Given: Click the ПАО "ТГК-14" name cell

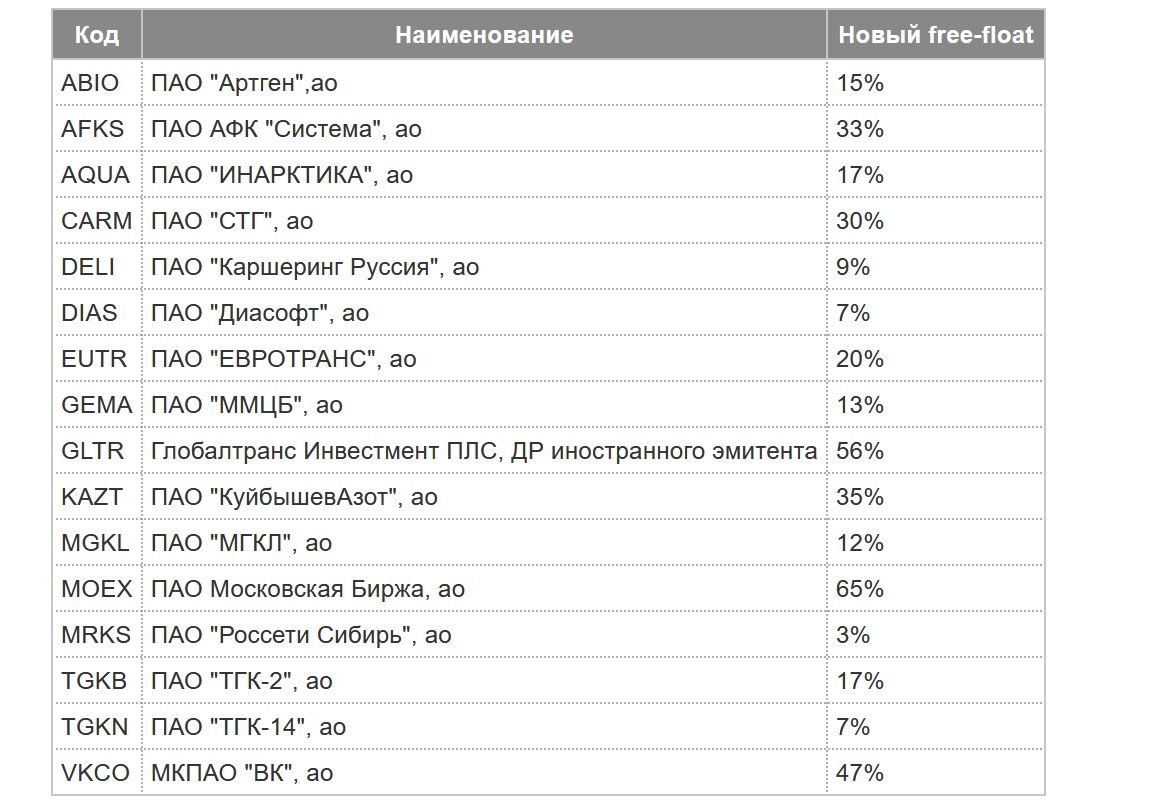Looking at the screenshot, I should [x=248, y=727].
